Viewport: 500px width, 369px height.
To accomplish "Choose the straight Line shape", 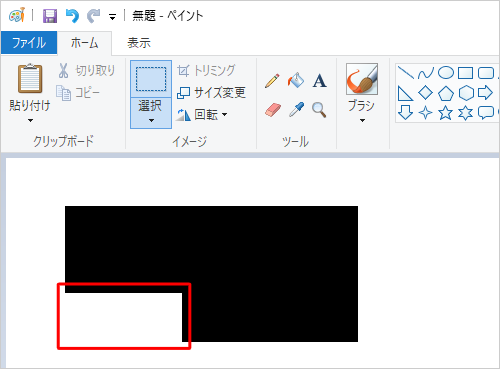I will 406,73.
